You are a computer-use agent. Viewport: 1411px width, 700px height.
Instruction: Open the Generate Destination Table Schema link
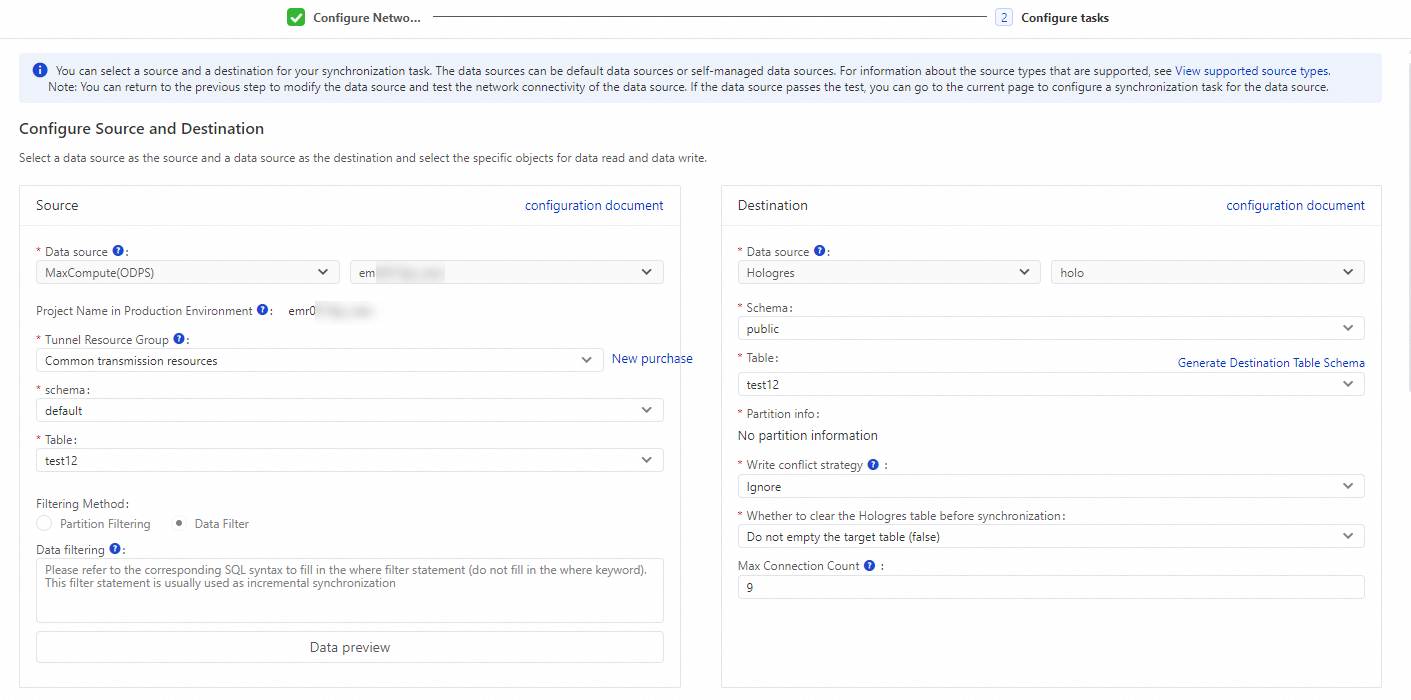[x=1271, y=362]
